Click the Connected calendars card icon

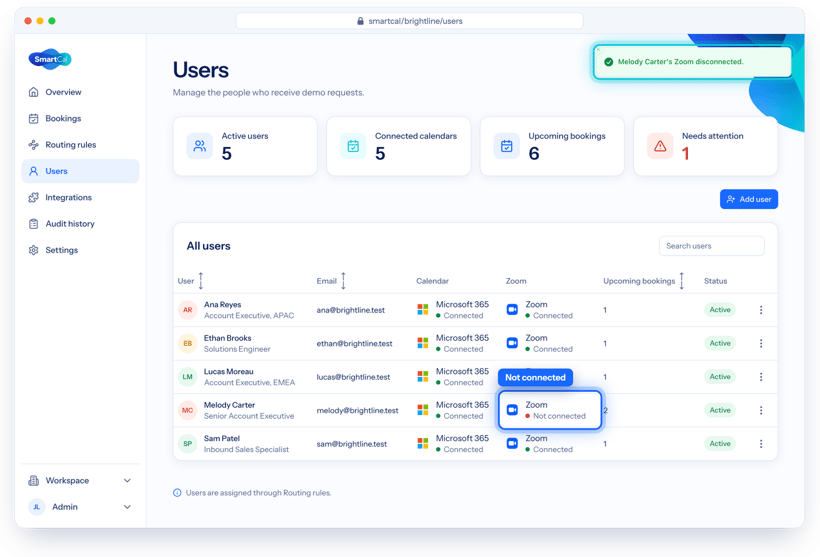pyautogui.click(x=353, y=146)
